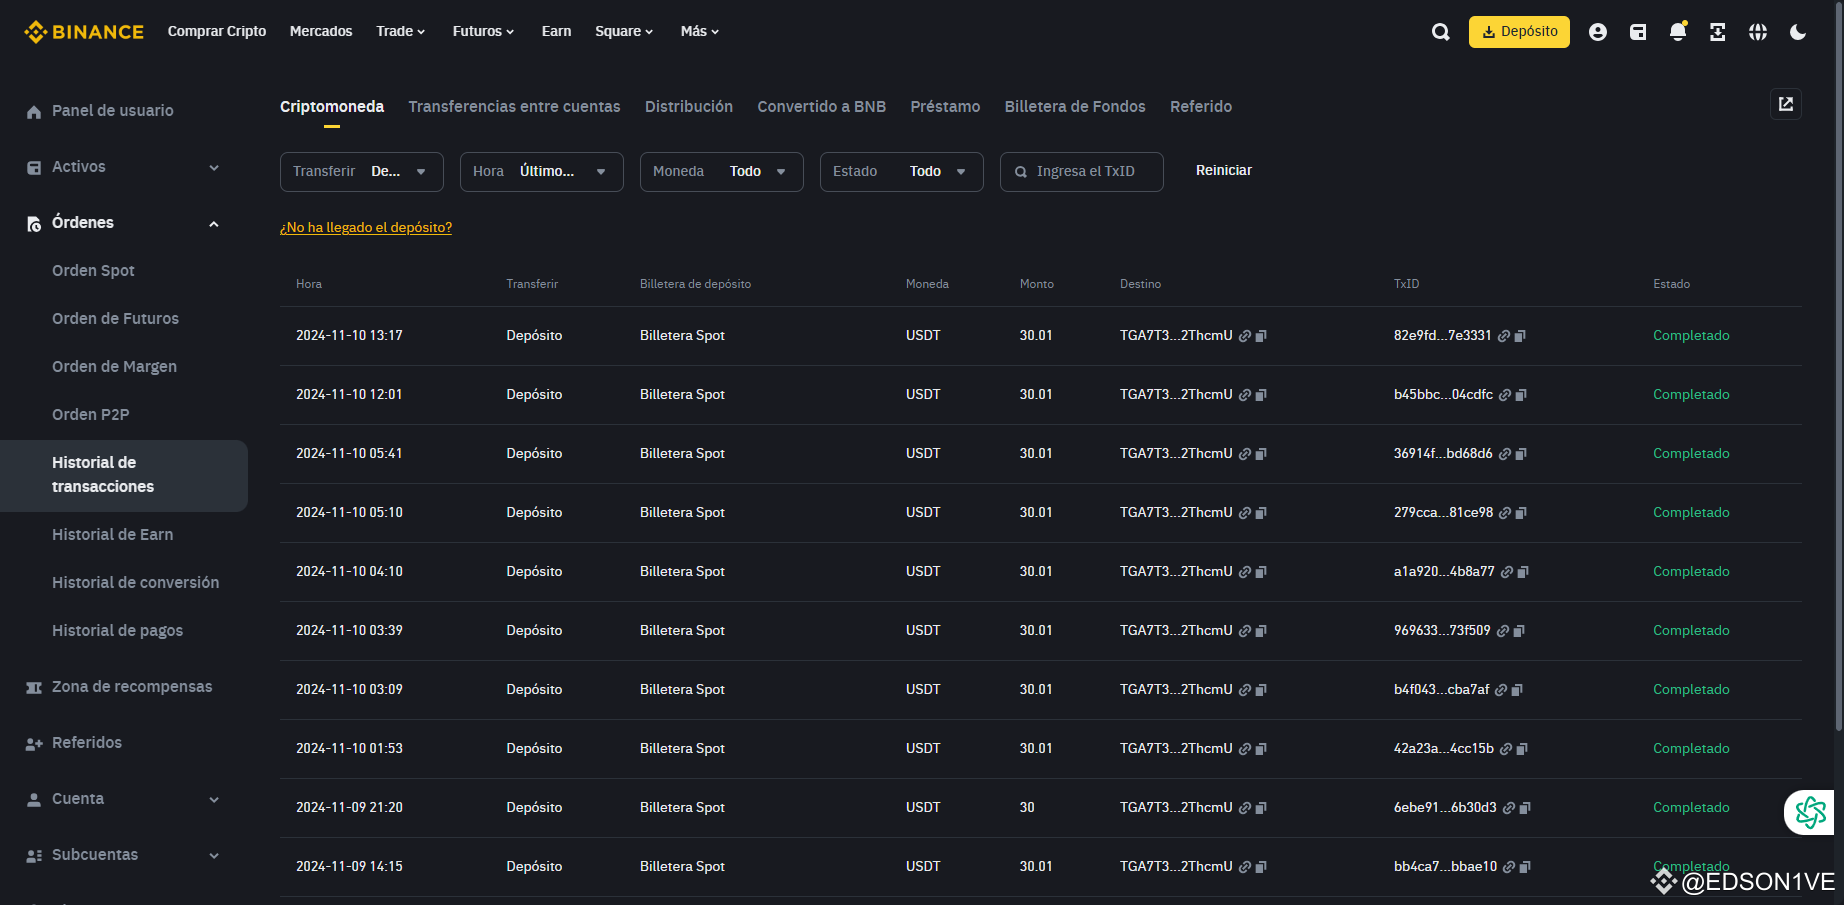Image resolution: width=1844 pixels, height=905 pixels.
Task: Open the Moneda filter dropdown
Action: pos(722,172)
